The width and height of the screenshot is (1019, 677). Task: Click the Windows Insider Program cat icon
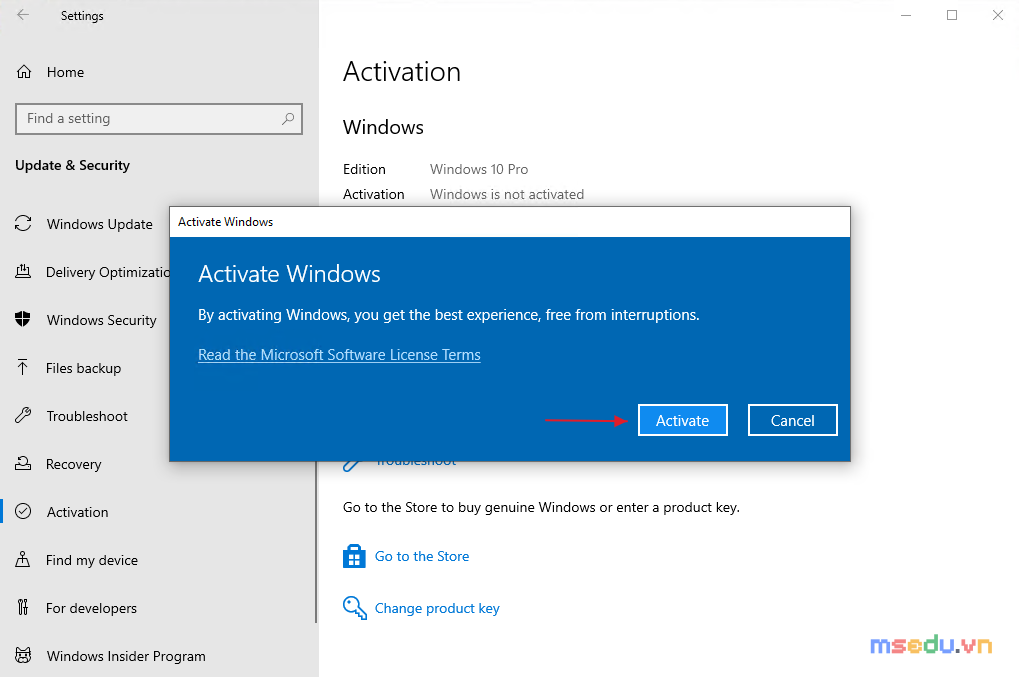pyautogui.click(x=23, y=655)
